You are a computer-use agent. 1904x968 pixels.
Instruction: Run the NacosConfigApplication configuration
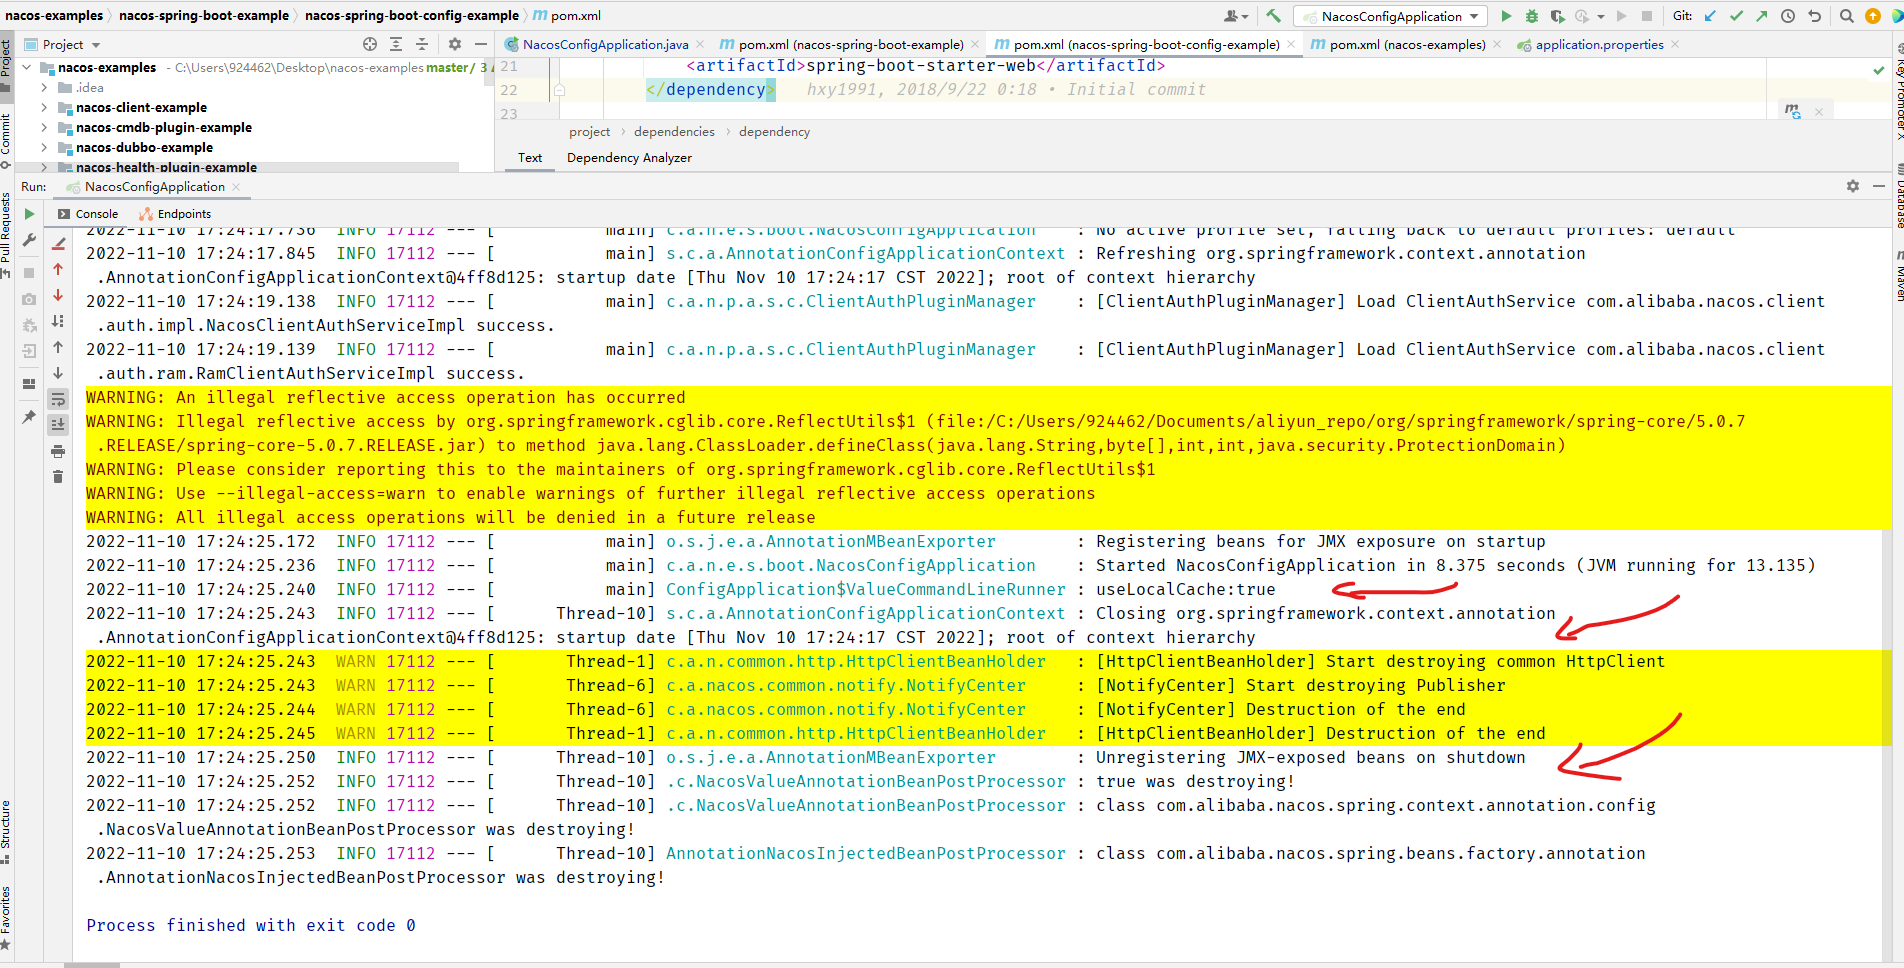click(x=1506, y=16)
